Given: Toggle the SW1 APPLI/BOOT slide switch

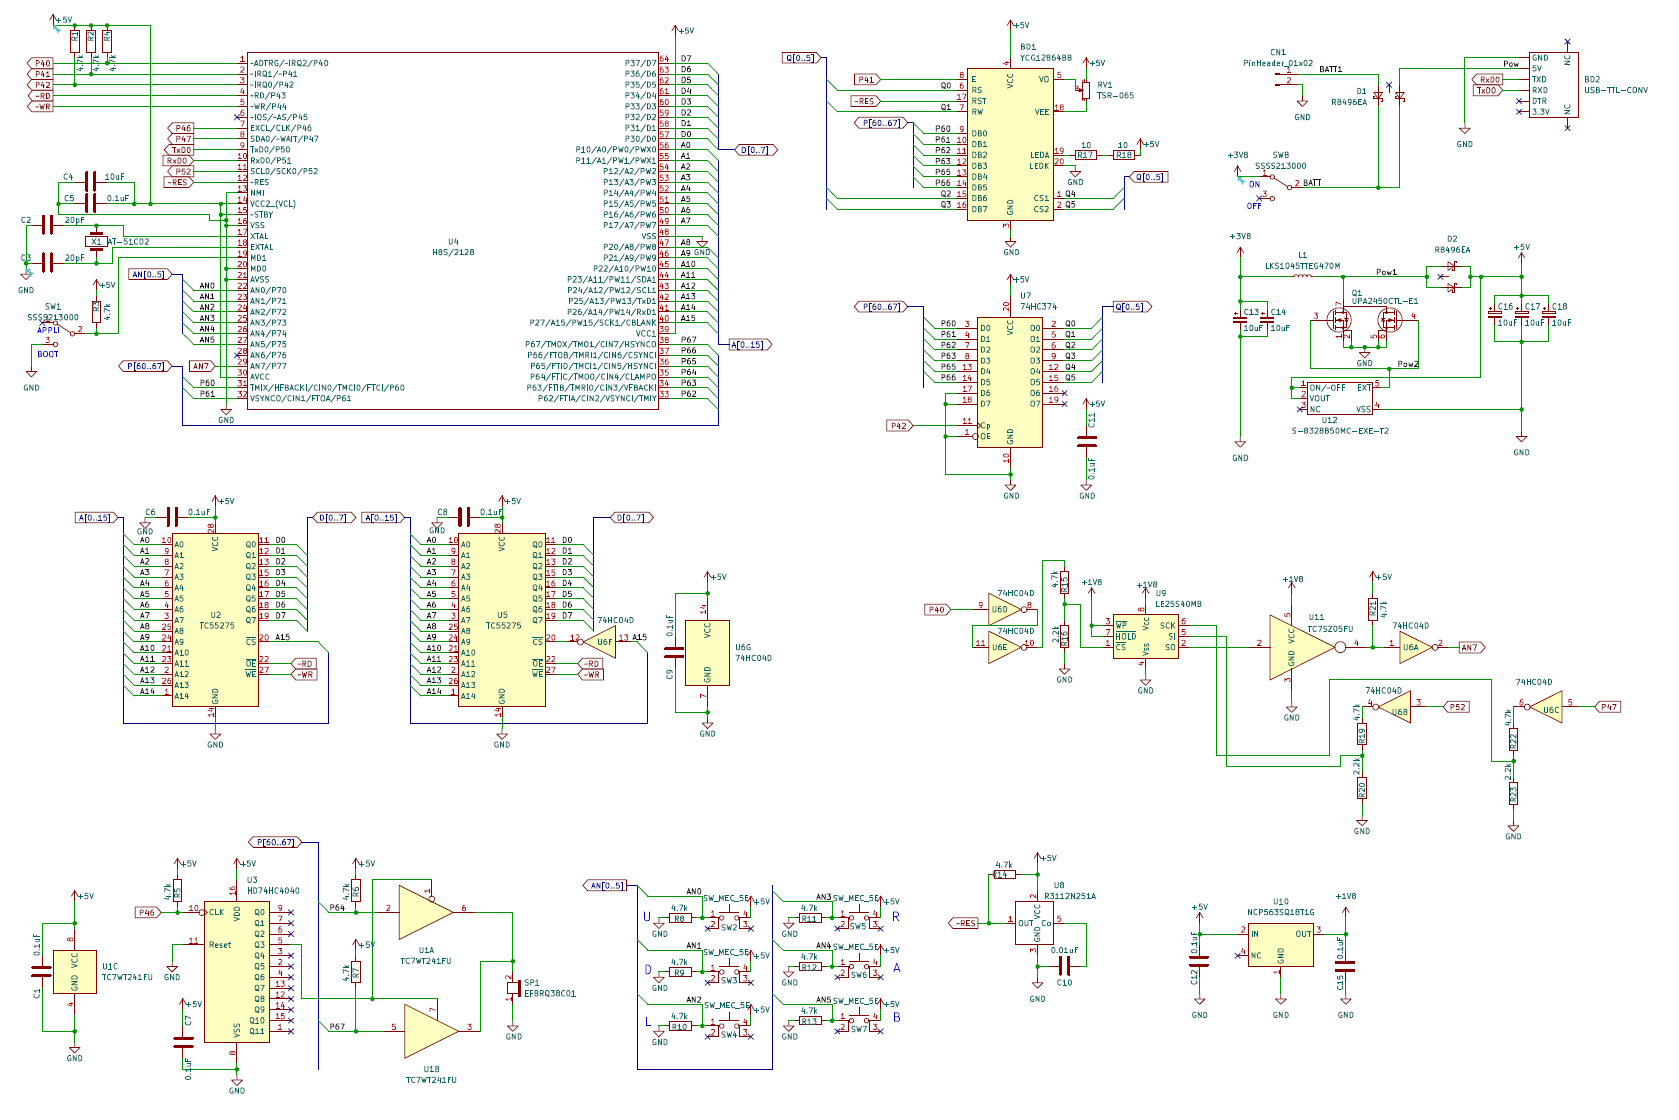Looking at the screenshot, I should 59,331.
